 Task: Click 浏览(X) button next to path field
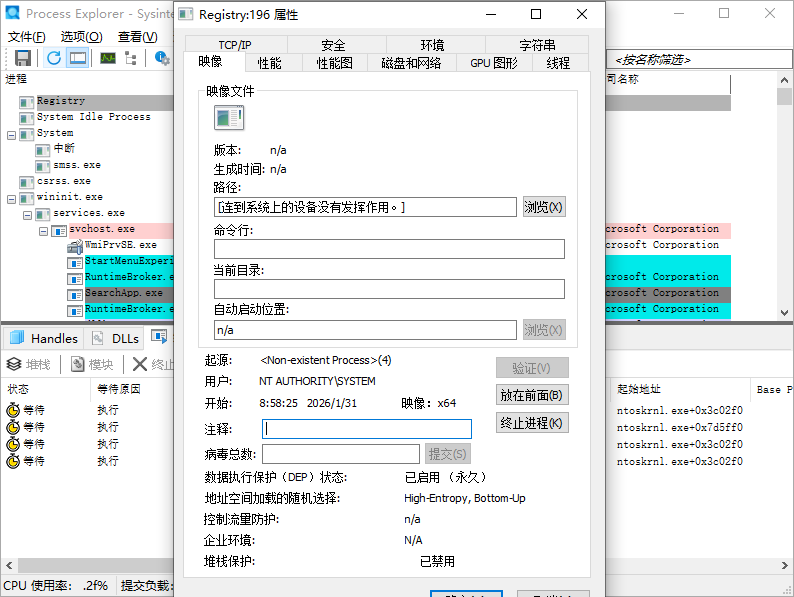(x=544, y=207)
